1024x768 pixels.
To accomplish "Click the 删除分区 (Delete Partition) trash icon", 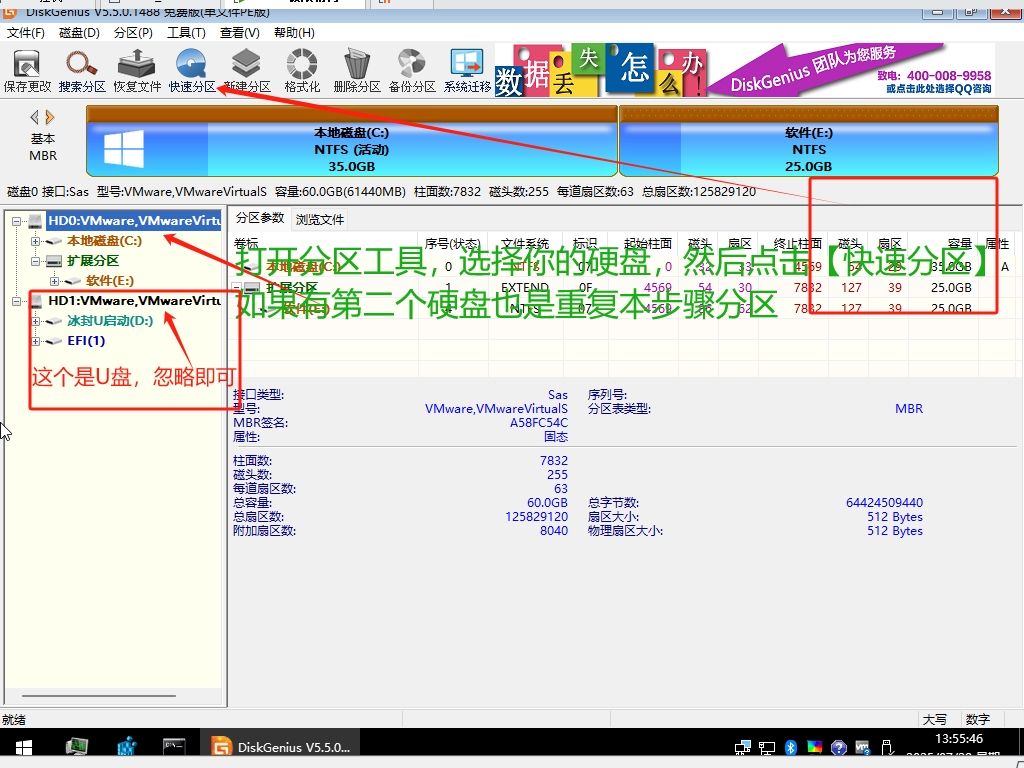I will (356, 71).
